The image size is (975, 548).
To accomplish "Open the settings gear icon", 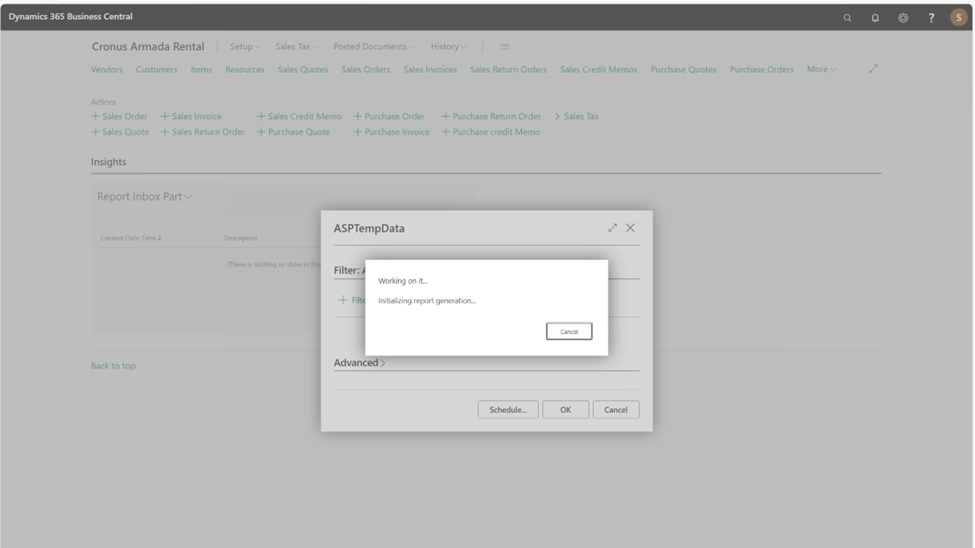I will pos(903,18).
